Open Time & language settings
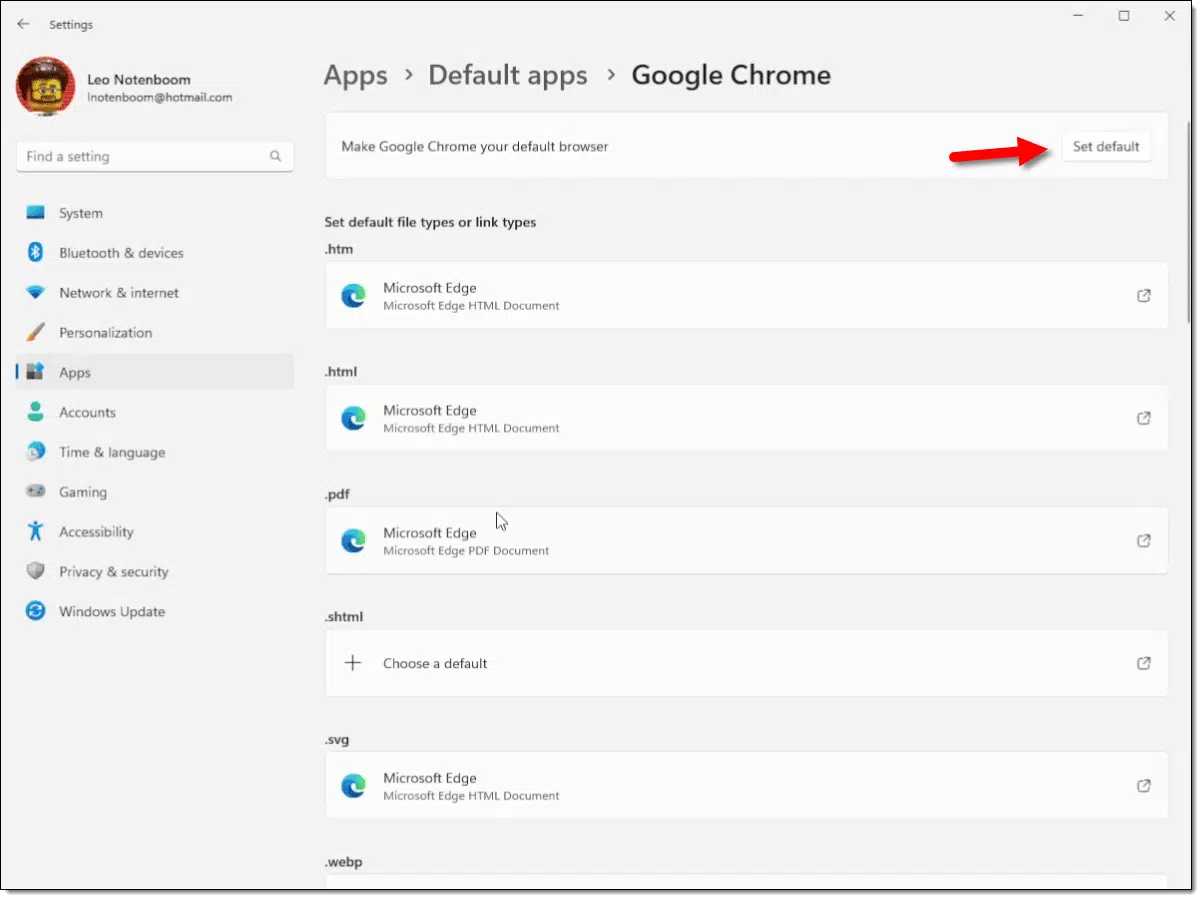 (155, 452)
